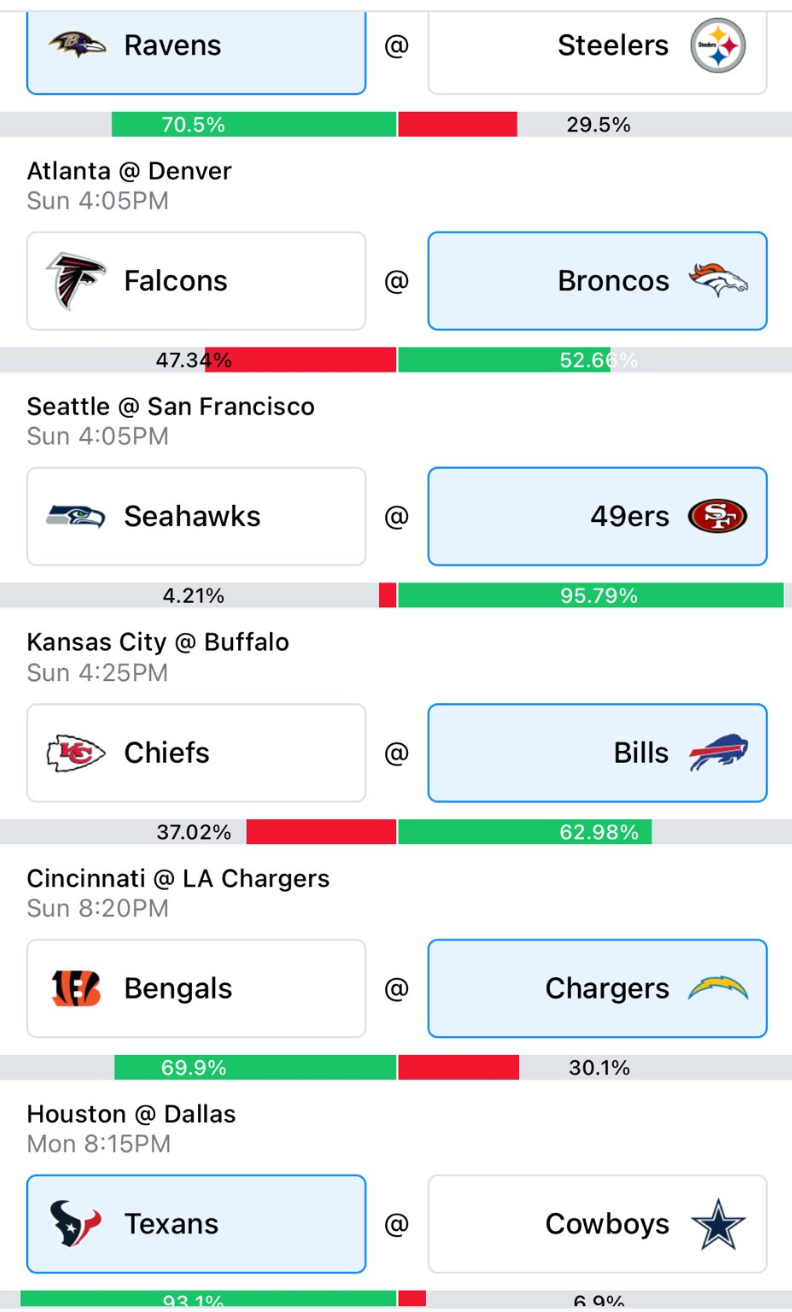
Task: Select Bengals as the pick
Action: point(196,989)
